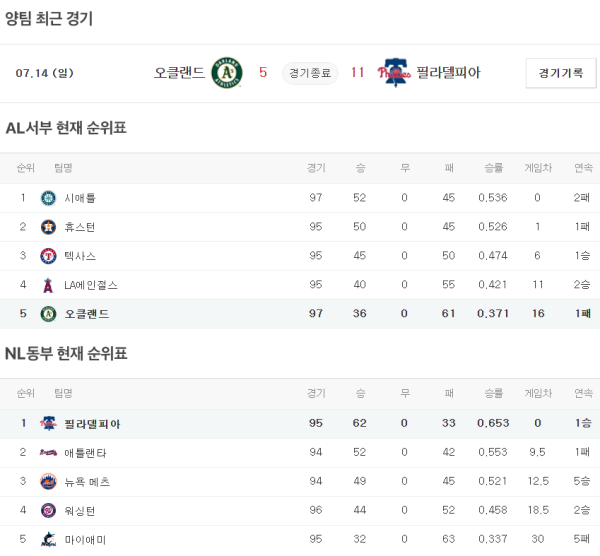
Task: Click the New York Mets team logo
Action: 48,482
